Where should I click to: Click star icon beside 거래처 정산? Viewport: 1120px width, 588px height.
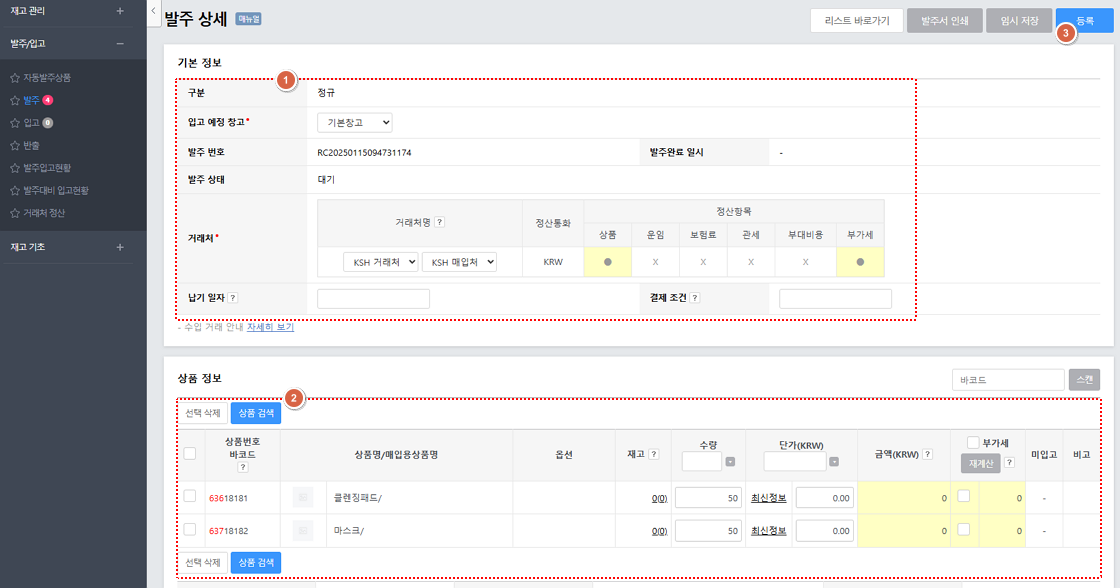(x=14, y=213)
